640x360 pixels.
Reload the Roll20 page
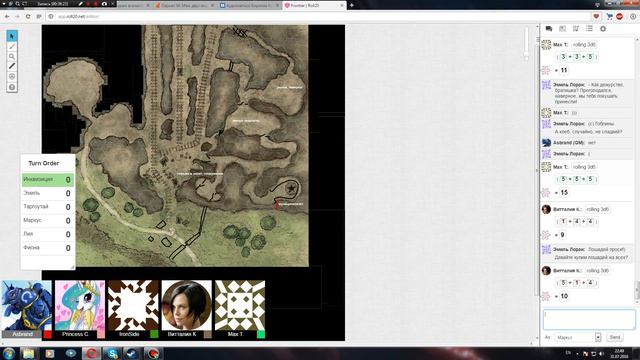[x=28, y=16]
